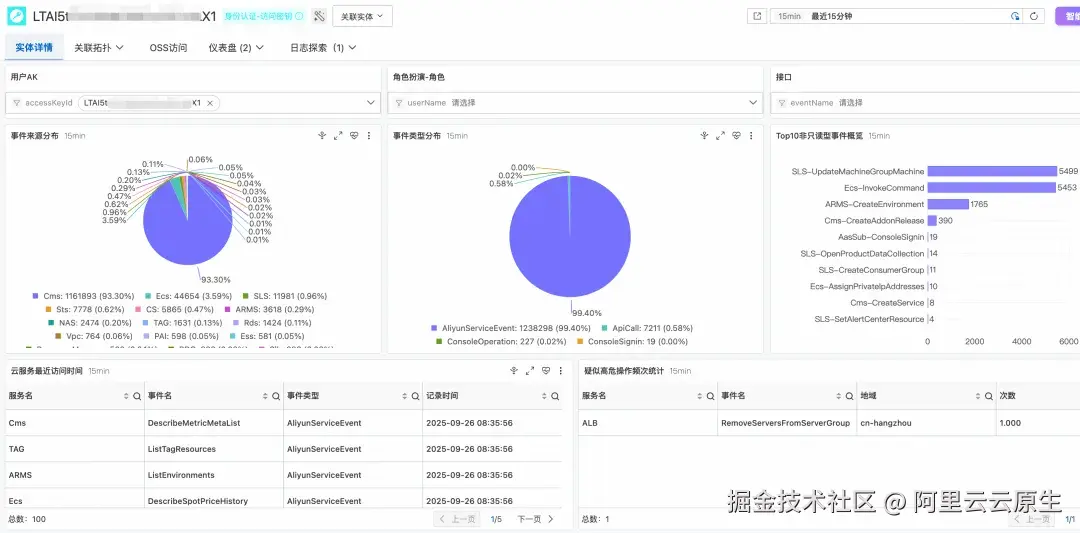This screenshot has height=533, width=1080.
Task: Click the SLS-UpdateMachineGroupMachine bar
Action: 992,171
